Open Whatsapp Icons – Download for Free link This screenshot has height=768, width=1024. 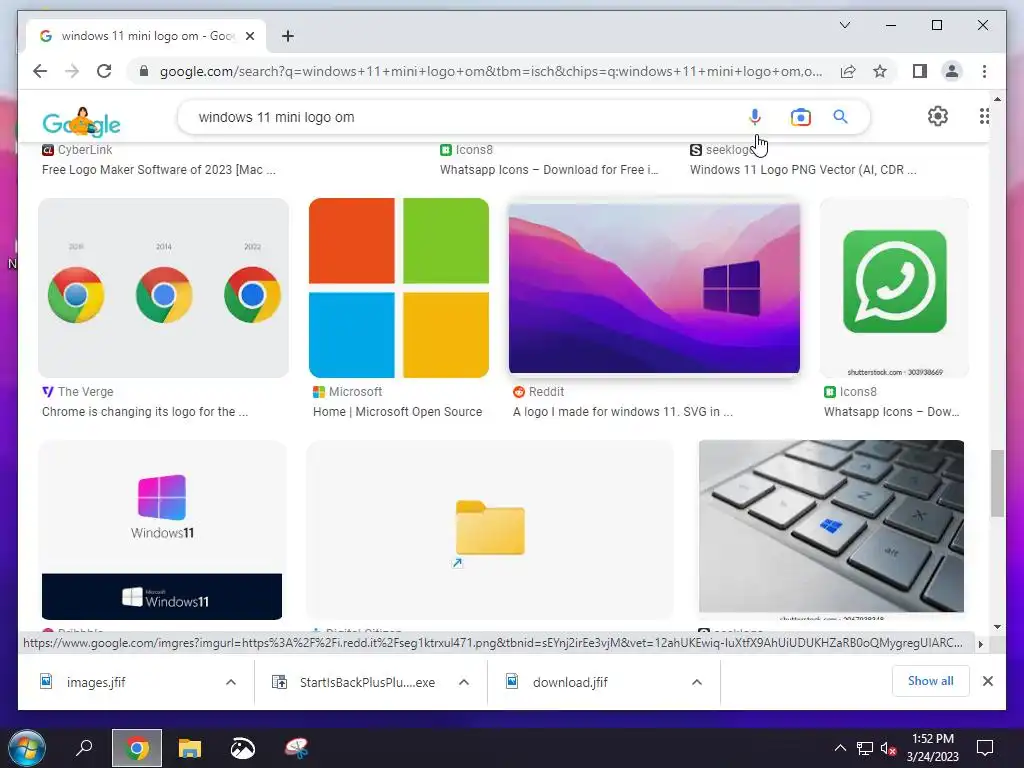(549, 170)
